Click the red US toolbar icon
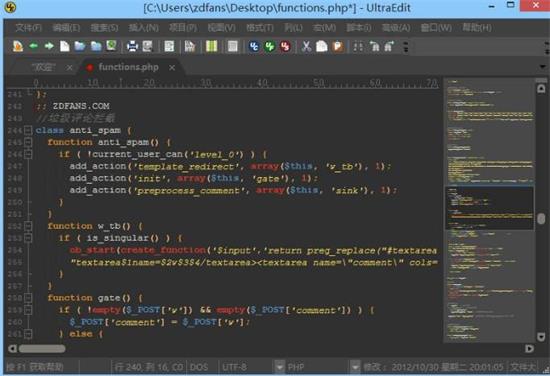The image size is (550, 376). (x=285, y=46)
